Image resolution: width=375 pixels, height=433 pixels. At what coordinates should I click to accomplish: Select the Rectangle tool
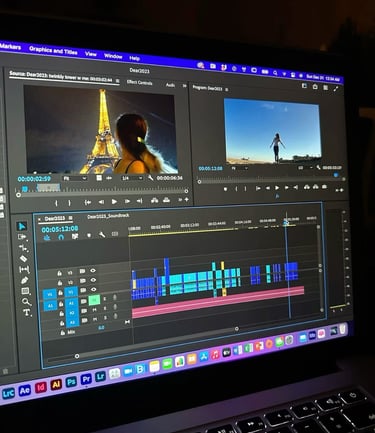pyautogui.click(x=25, y=291)
